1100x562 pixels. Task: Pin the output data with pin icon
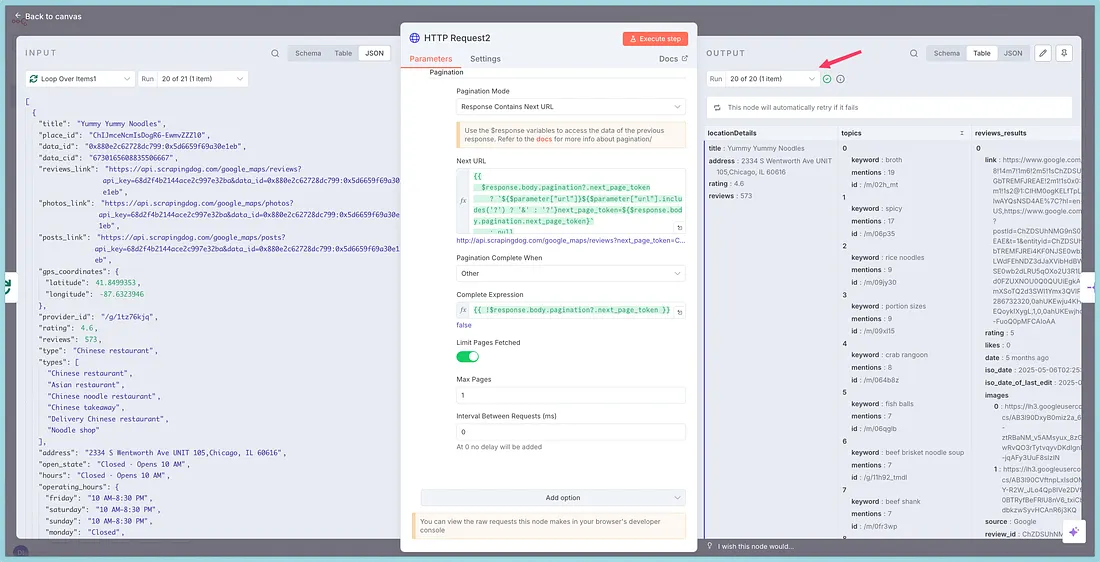(1065, 53)
